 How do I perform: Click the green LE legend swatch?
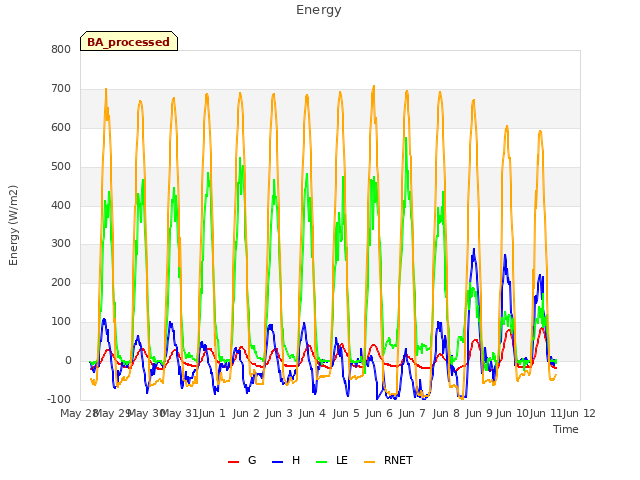tap(322, 462)
